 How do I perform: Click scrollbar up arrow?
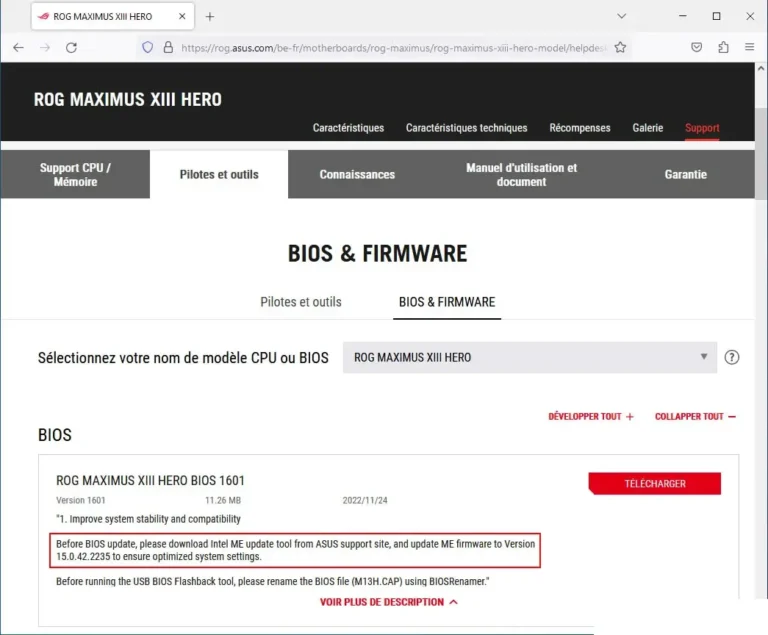tap(761, 69)
